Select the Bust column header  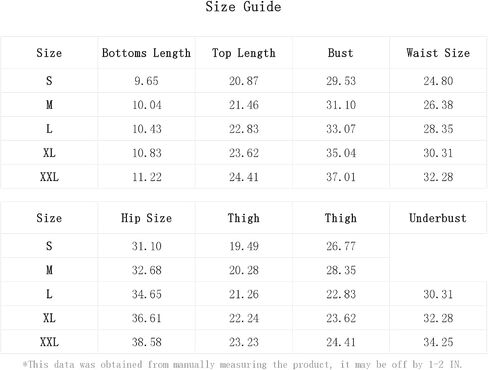[340, 53]
